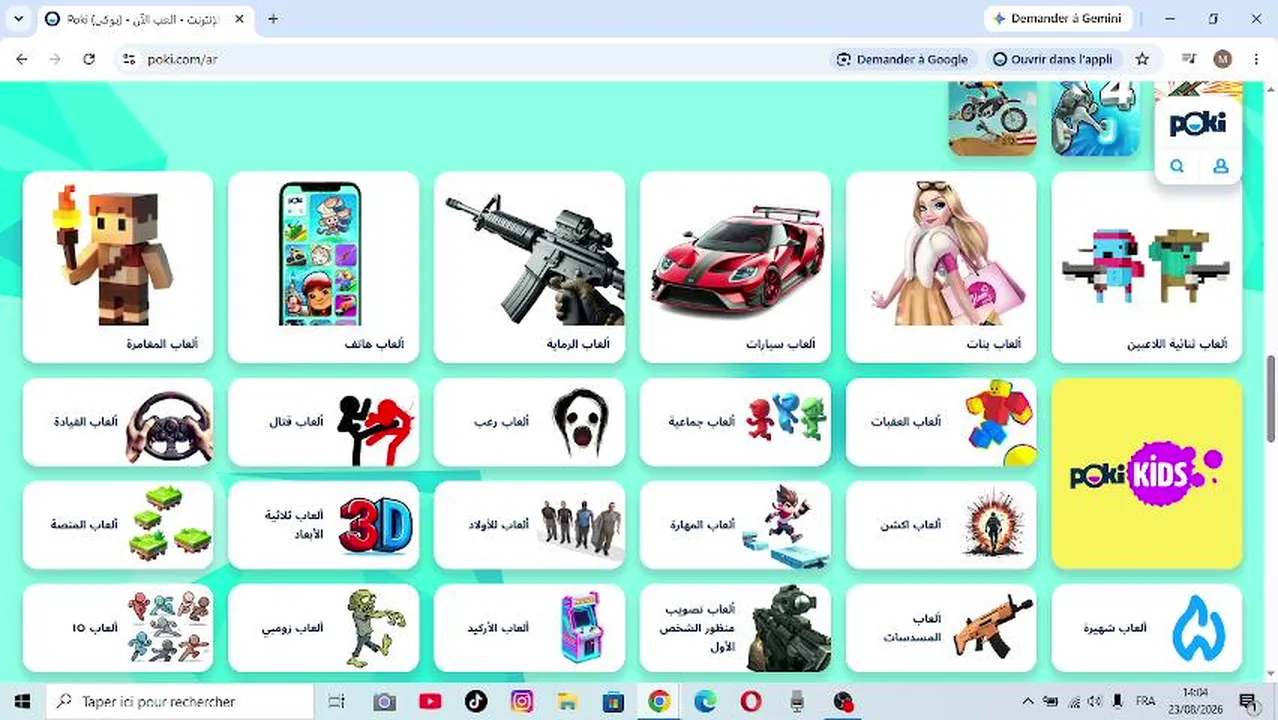
Task: Click the page vertical scrollbar thumb
Action: (1271, 397)
